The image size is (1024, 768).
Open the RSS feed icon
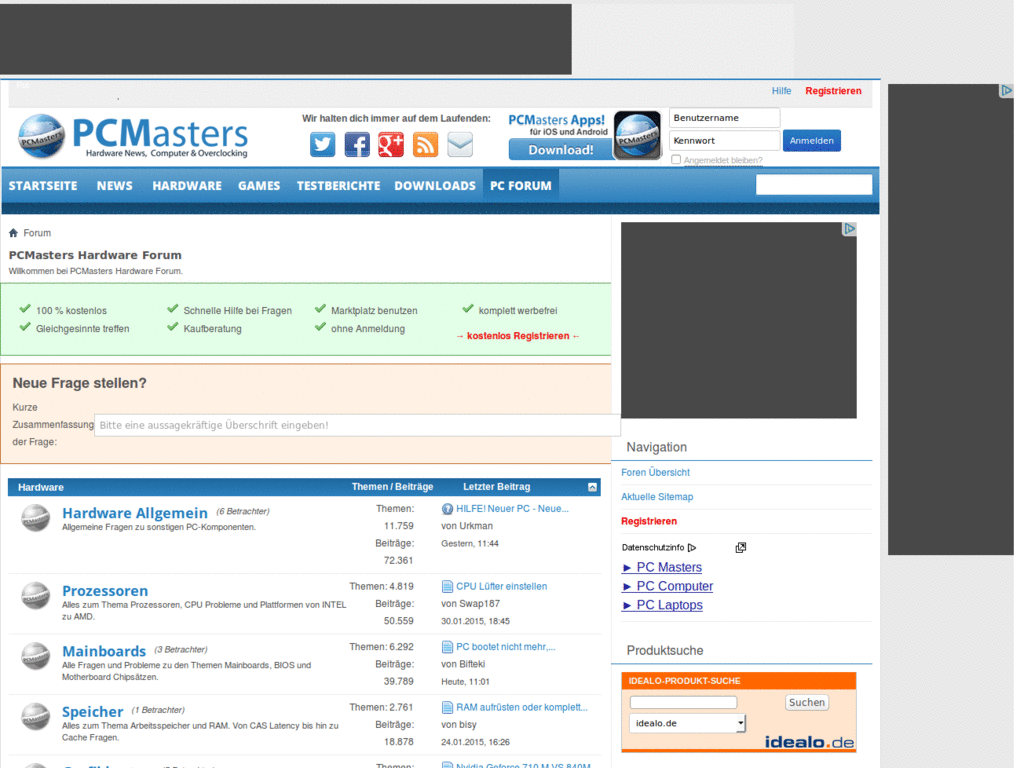tap(425, 144)
